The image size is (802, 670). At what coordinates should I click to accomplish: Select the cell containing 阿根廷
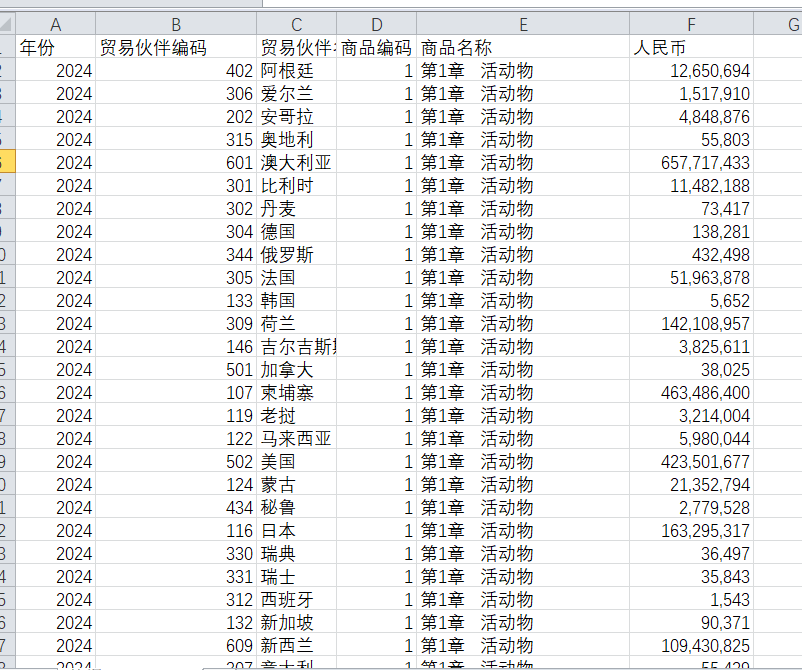click(296, 70)
